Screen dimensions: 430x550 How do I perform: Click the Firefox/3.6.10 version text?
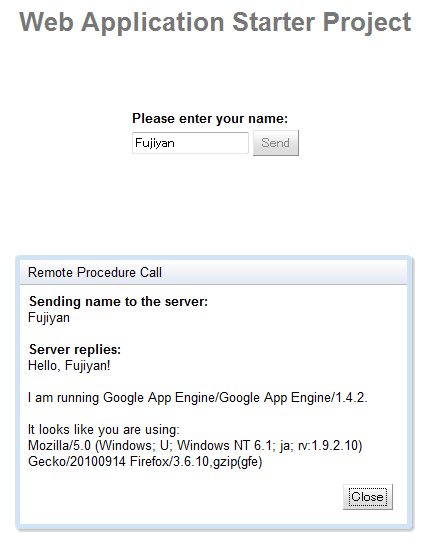click(x=169, y=462)
